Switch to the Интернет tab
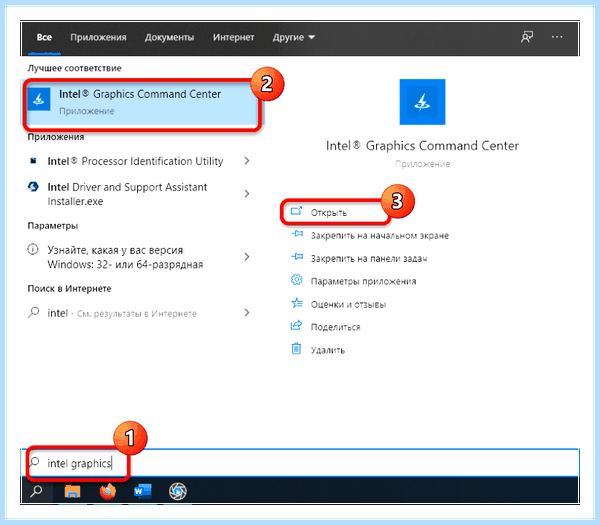 pos(233,38)
